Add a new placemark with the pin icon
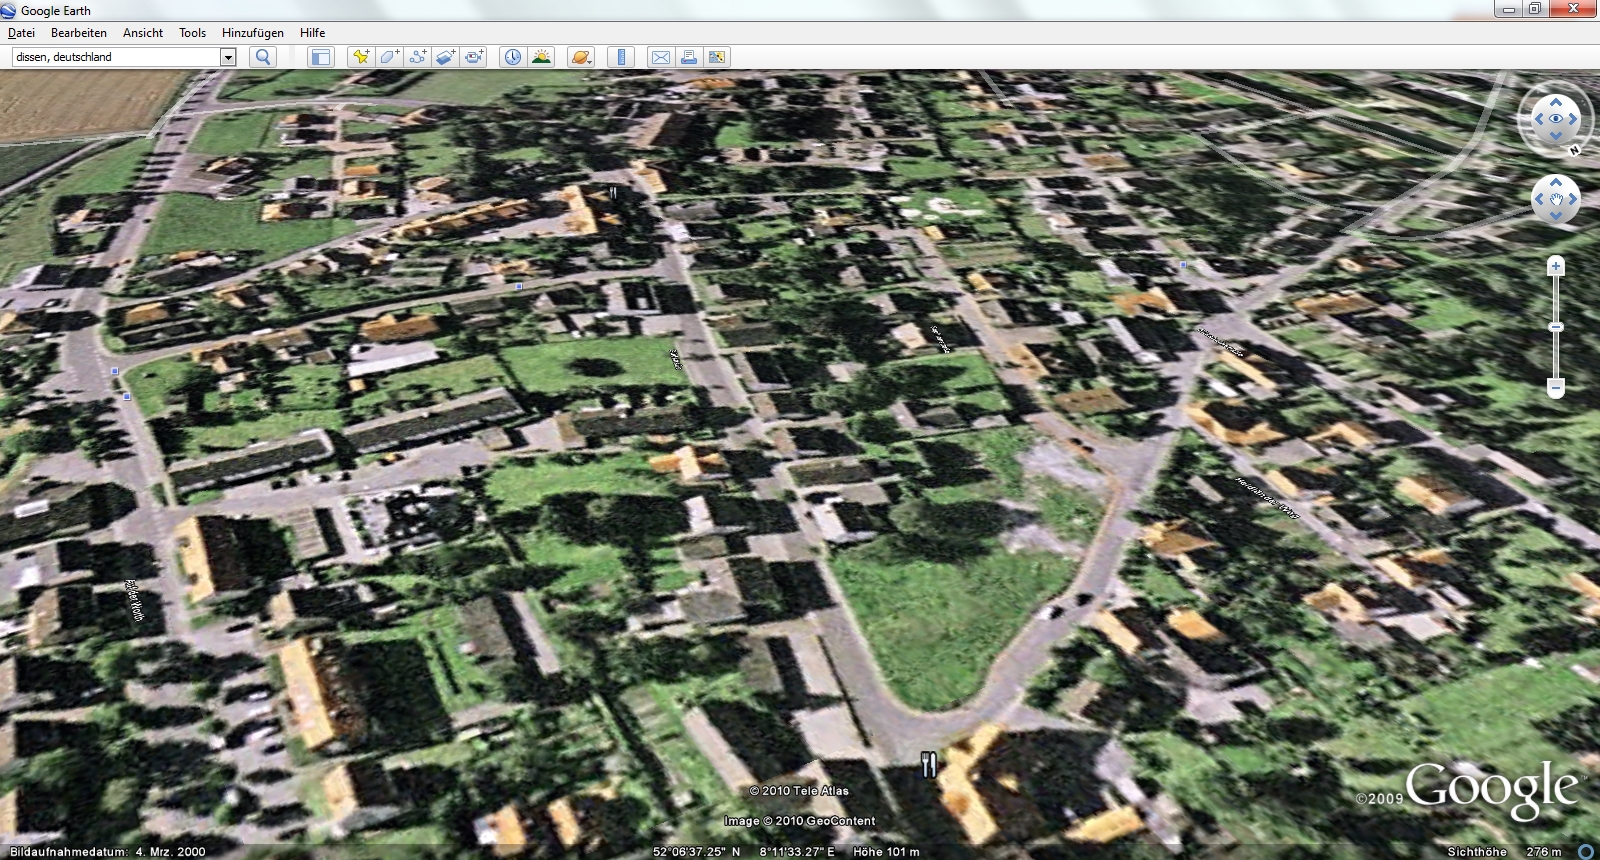This screenshot has height=860, width=1600. (x=361, y=57)
